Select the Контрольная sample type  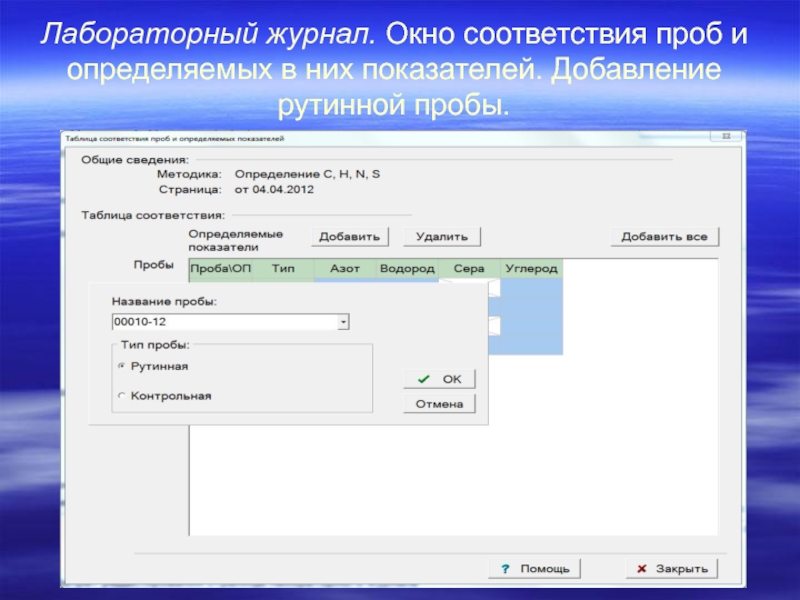coord(122,396)
